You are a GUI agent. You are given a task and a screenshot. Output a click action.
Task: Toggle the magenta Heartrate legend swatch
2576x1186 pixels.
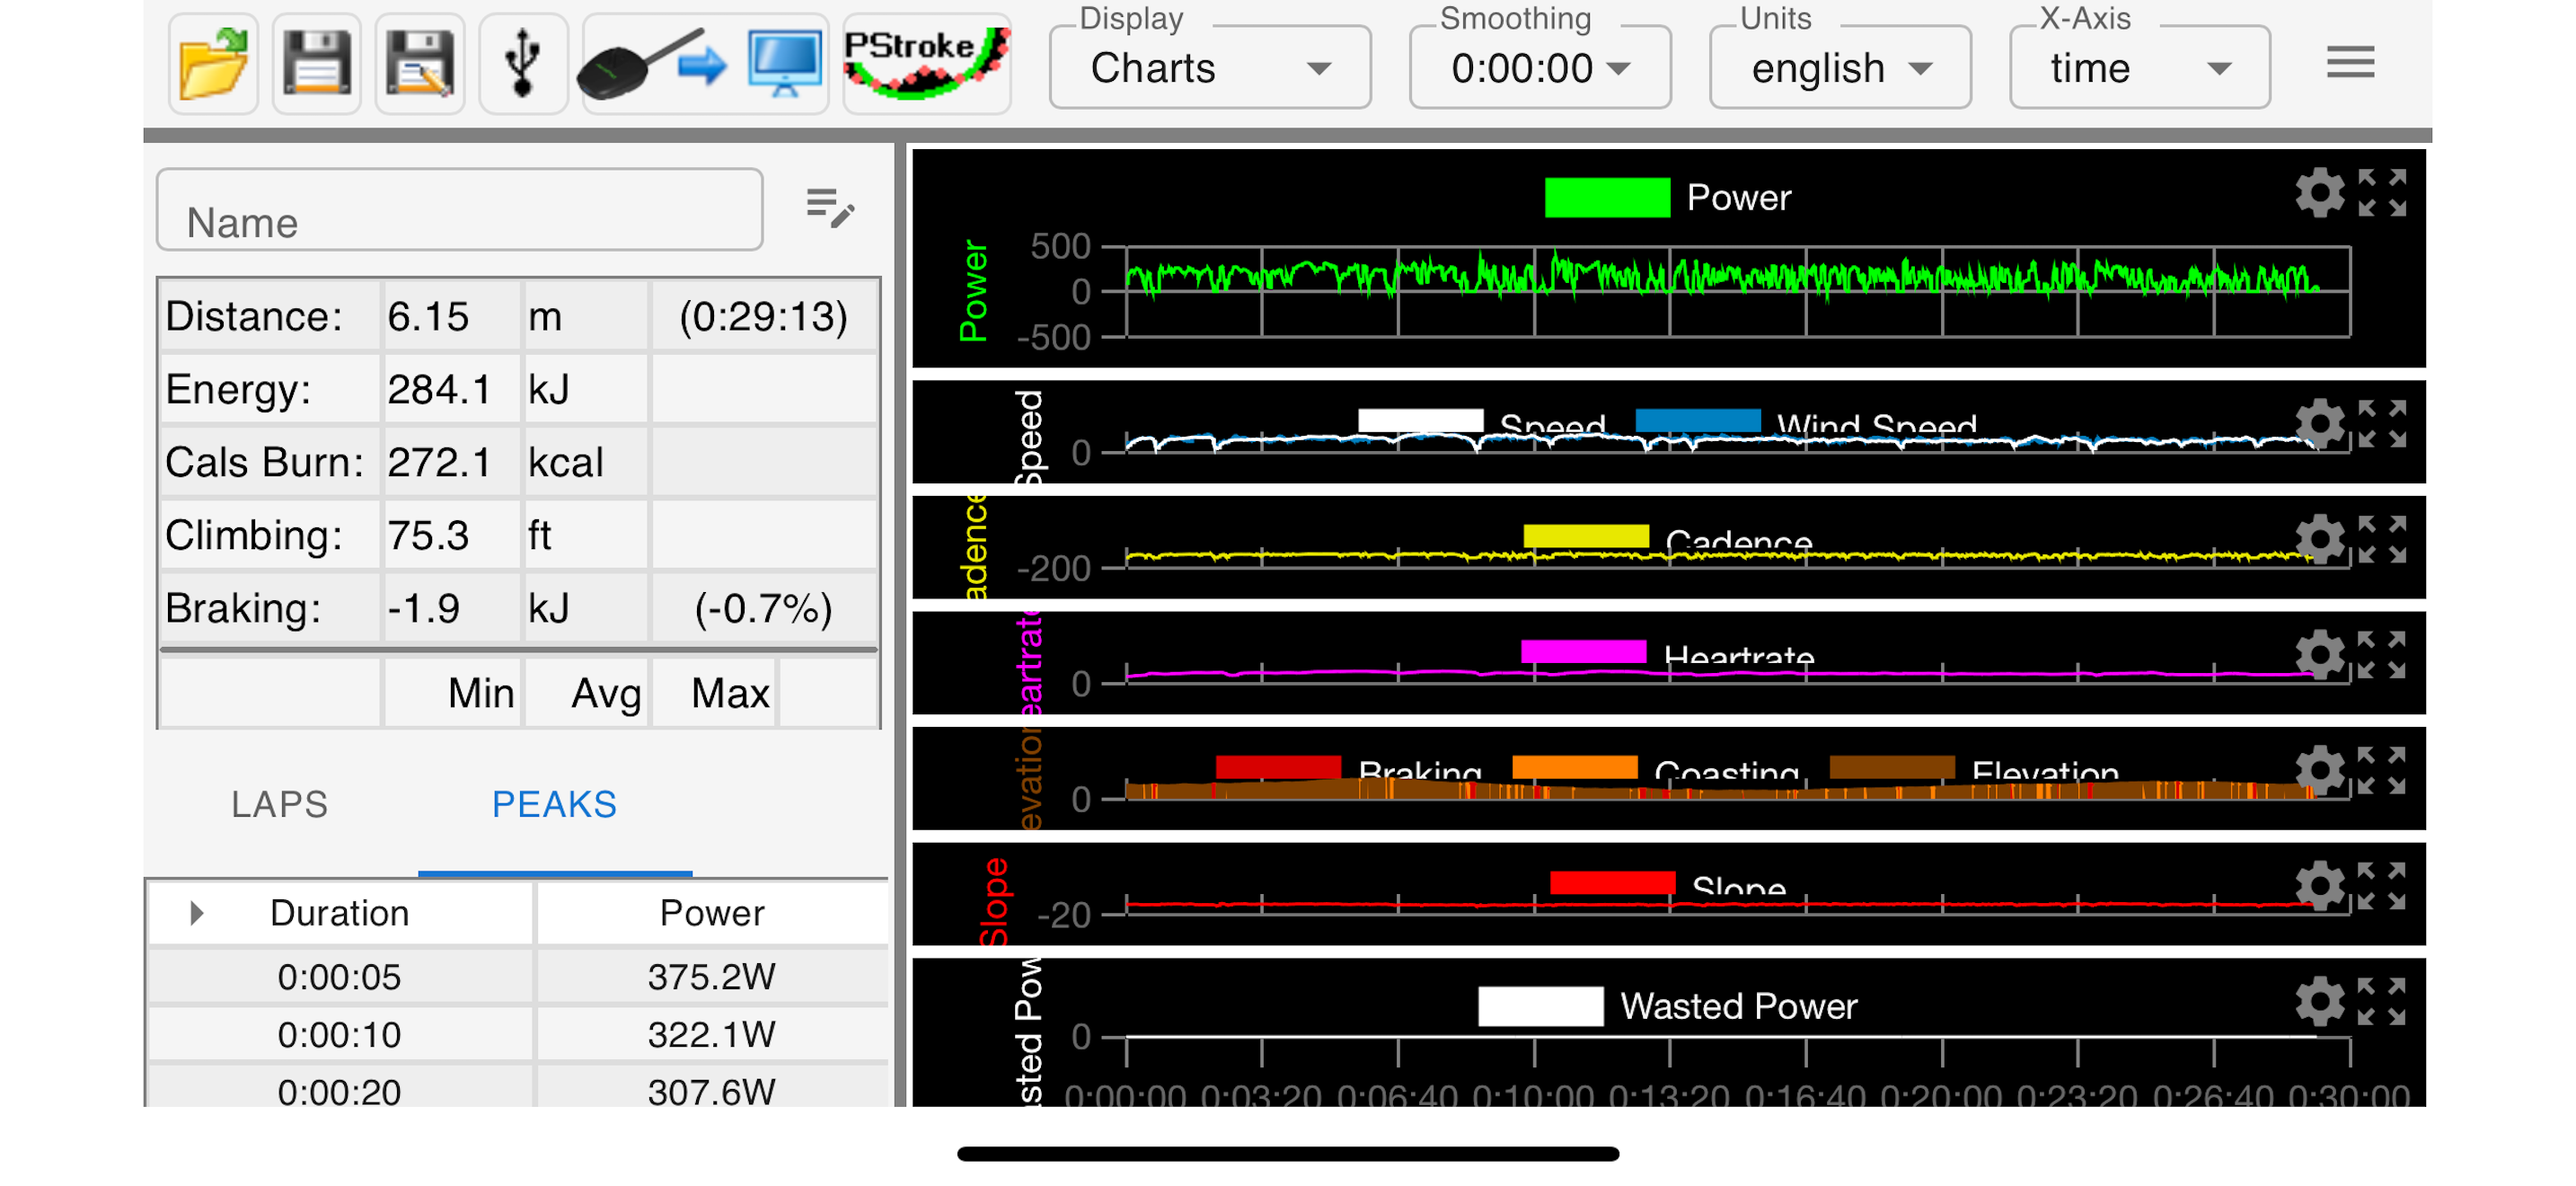1583,652
